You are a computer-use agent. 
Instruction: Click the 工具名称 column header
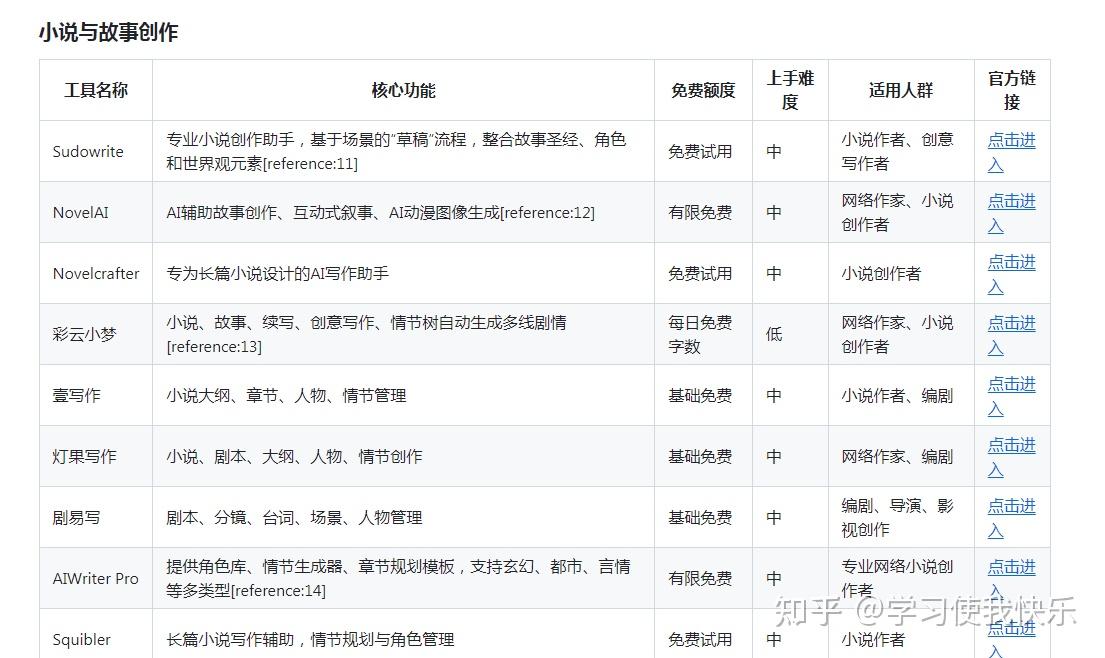[96, 90]
